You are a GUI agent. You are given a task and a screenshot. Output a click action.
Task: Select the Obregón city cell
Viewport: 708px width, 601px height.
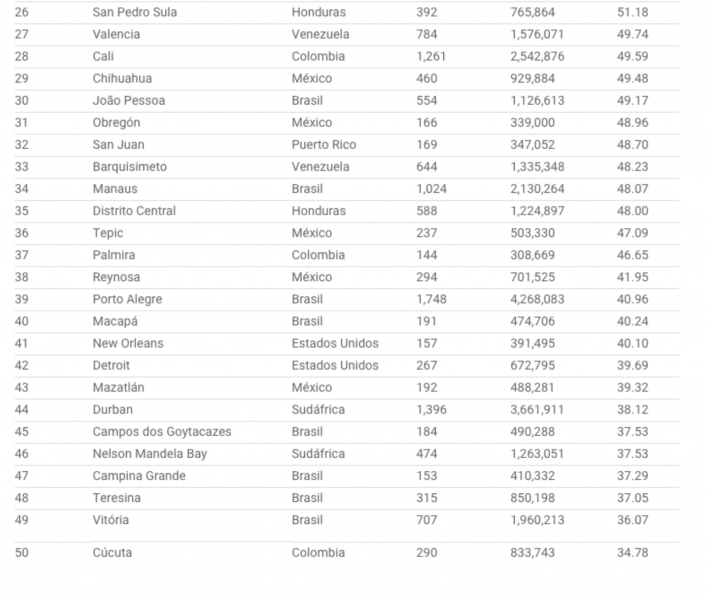[x=116, y=122]
